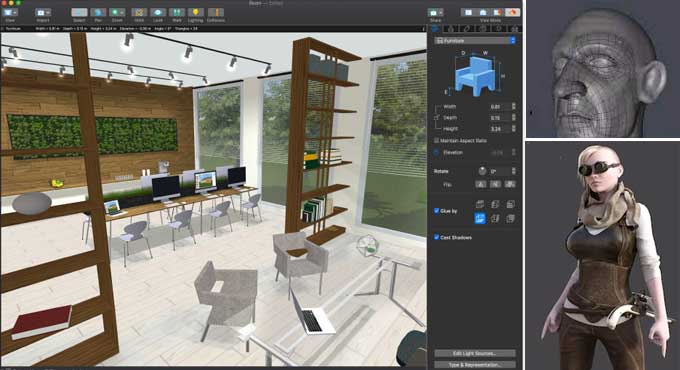Select the red book on the shelf

[x=42, y=322]
